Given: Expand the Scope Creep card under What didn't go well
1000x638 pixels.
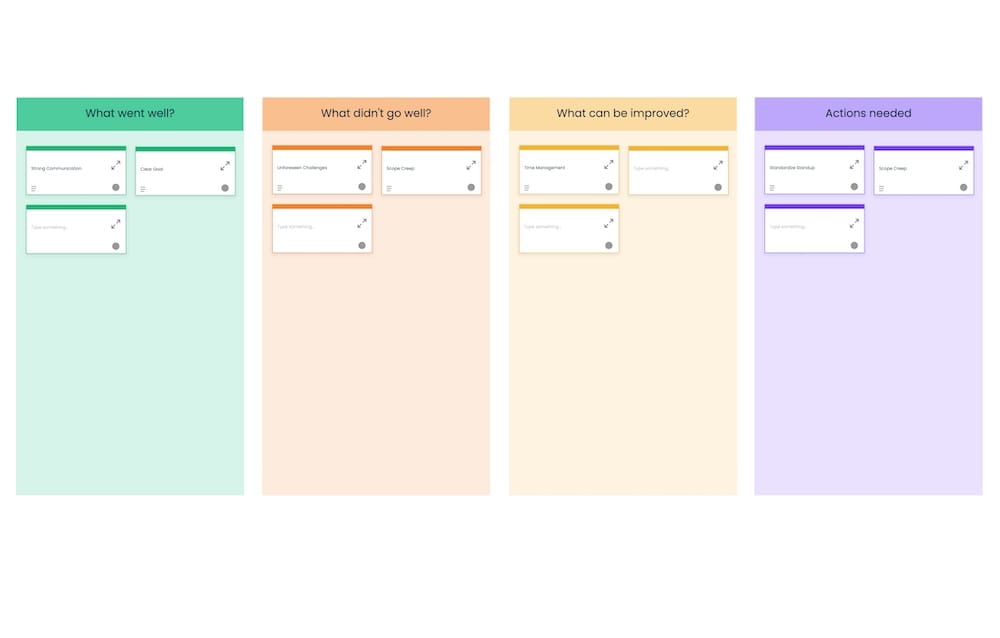Looking at the screenshot, I should click(x=472, y=166).
